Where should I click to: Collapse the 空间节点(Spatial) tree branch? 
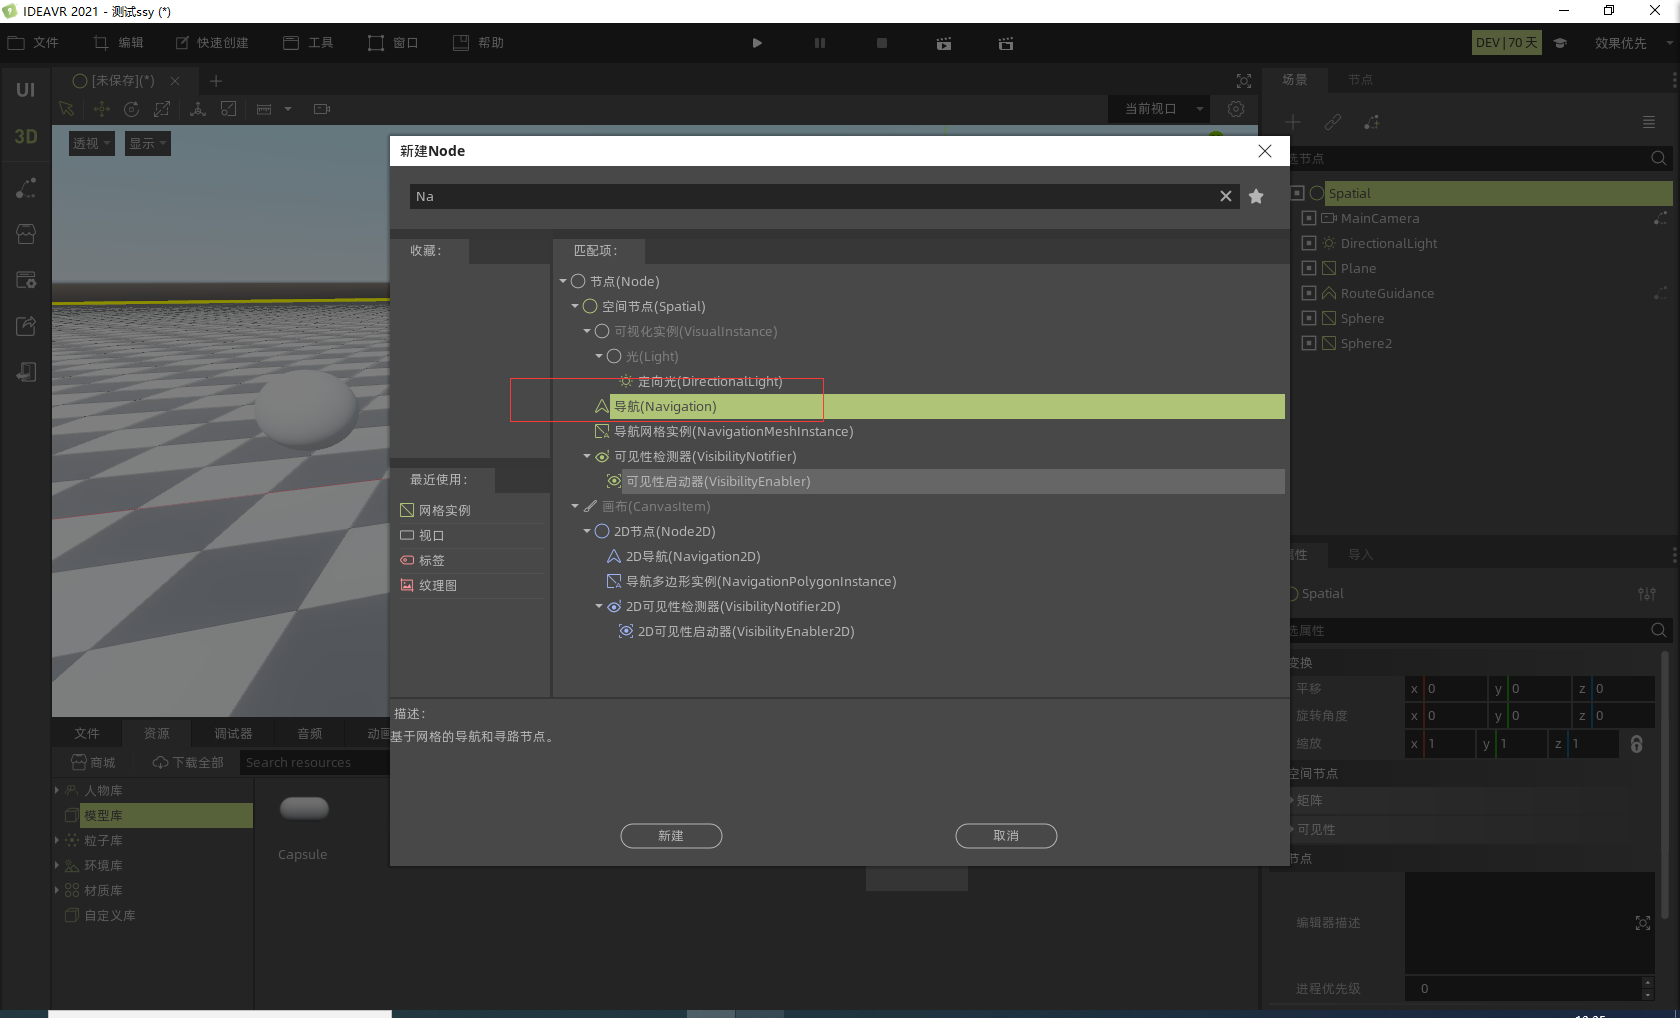click(575, 306)
